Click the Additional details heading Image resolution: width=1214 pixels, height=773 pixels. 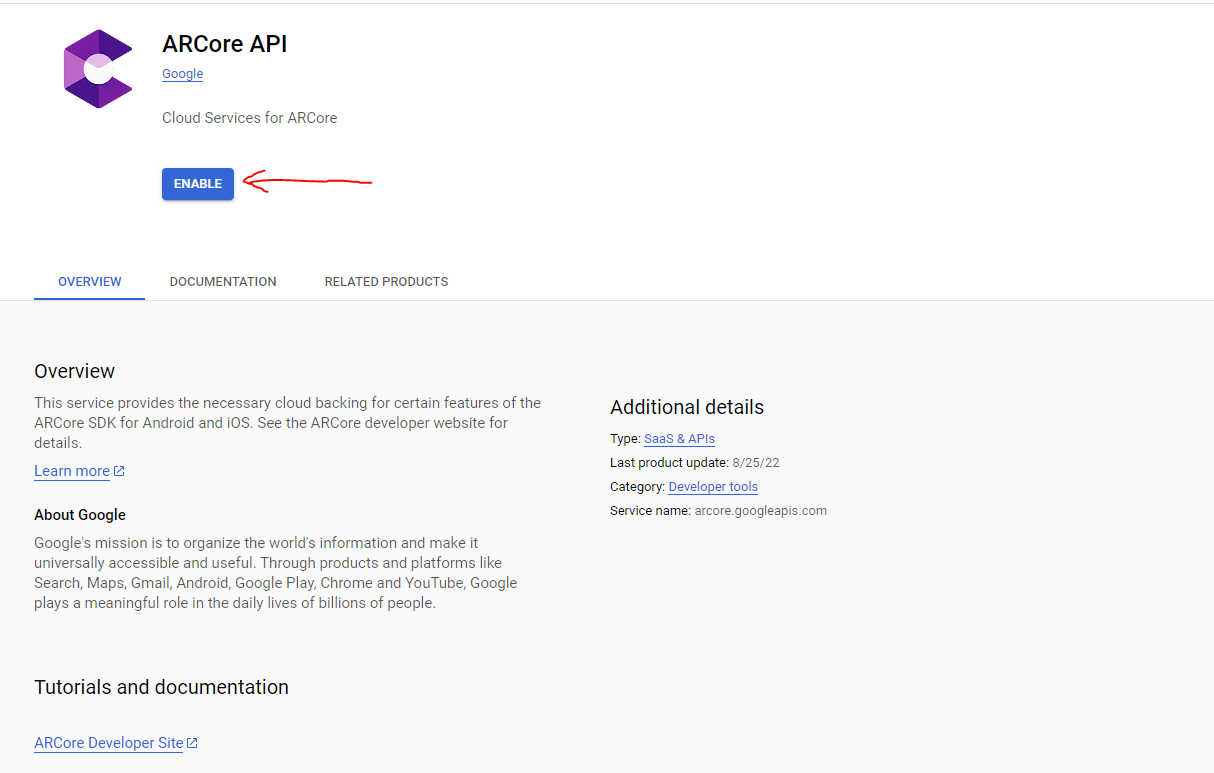point(686,407)
